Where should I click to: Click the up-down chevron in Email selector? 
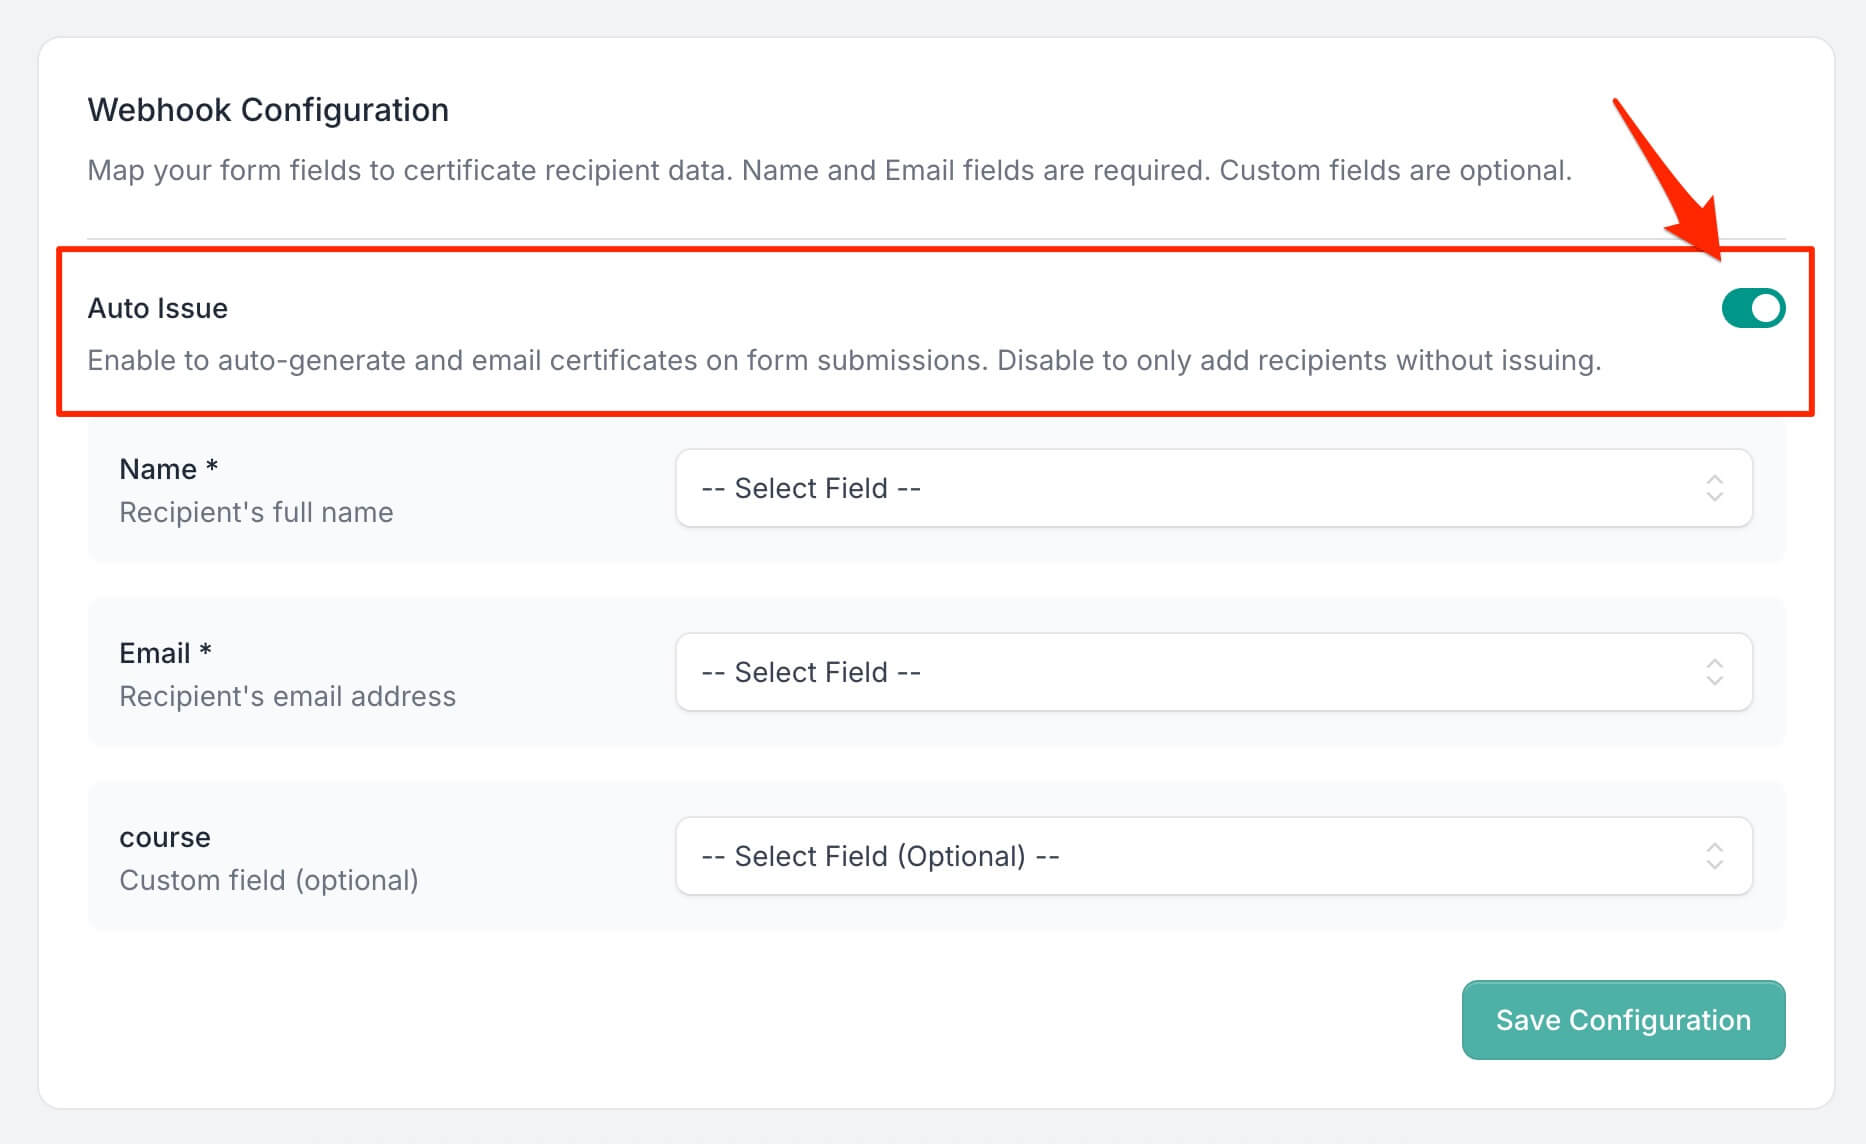coord(1714,672)
